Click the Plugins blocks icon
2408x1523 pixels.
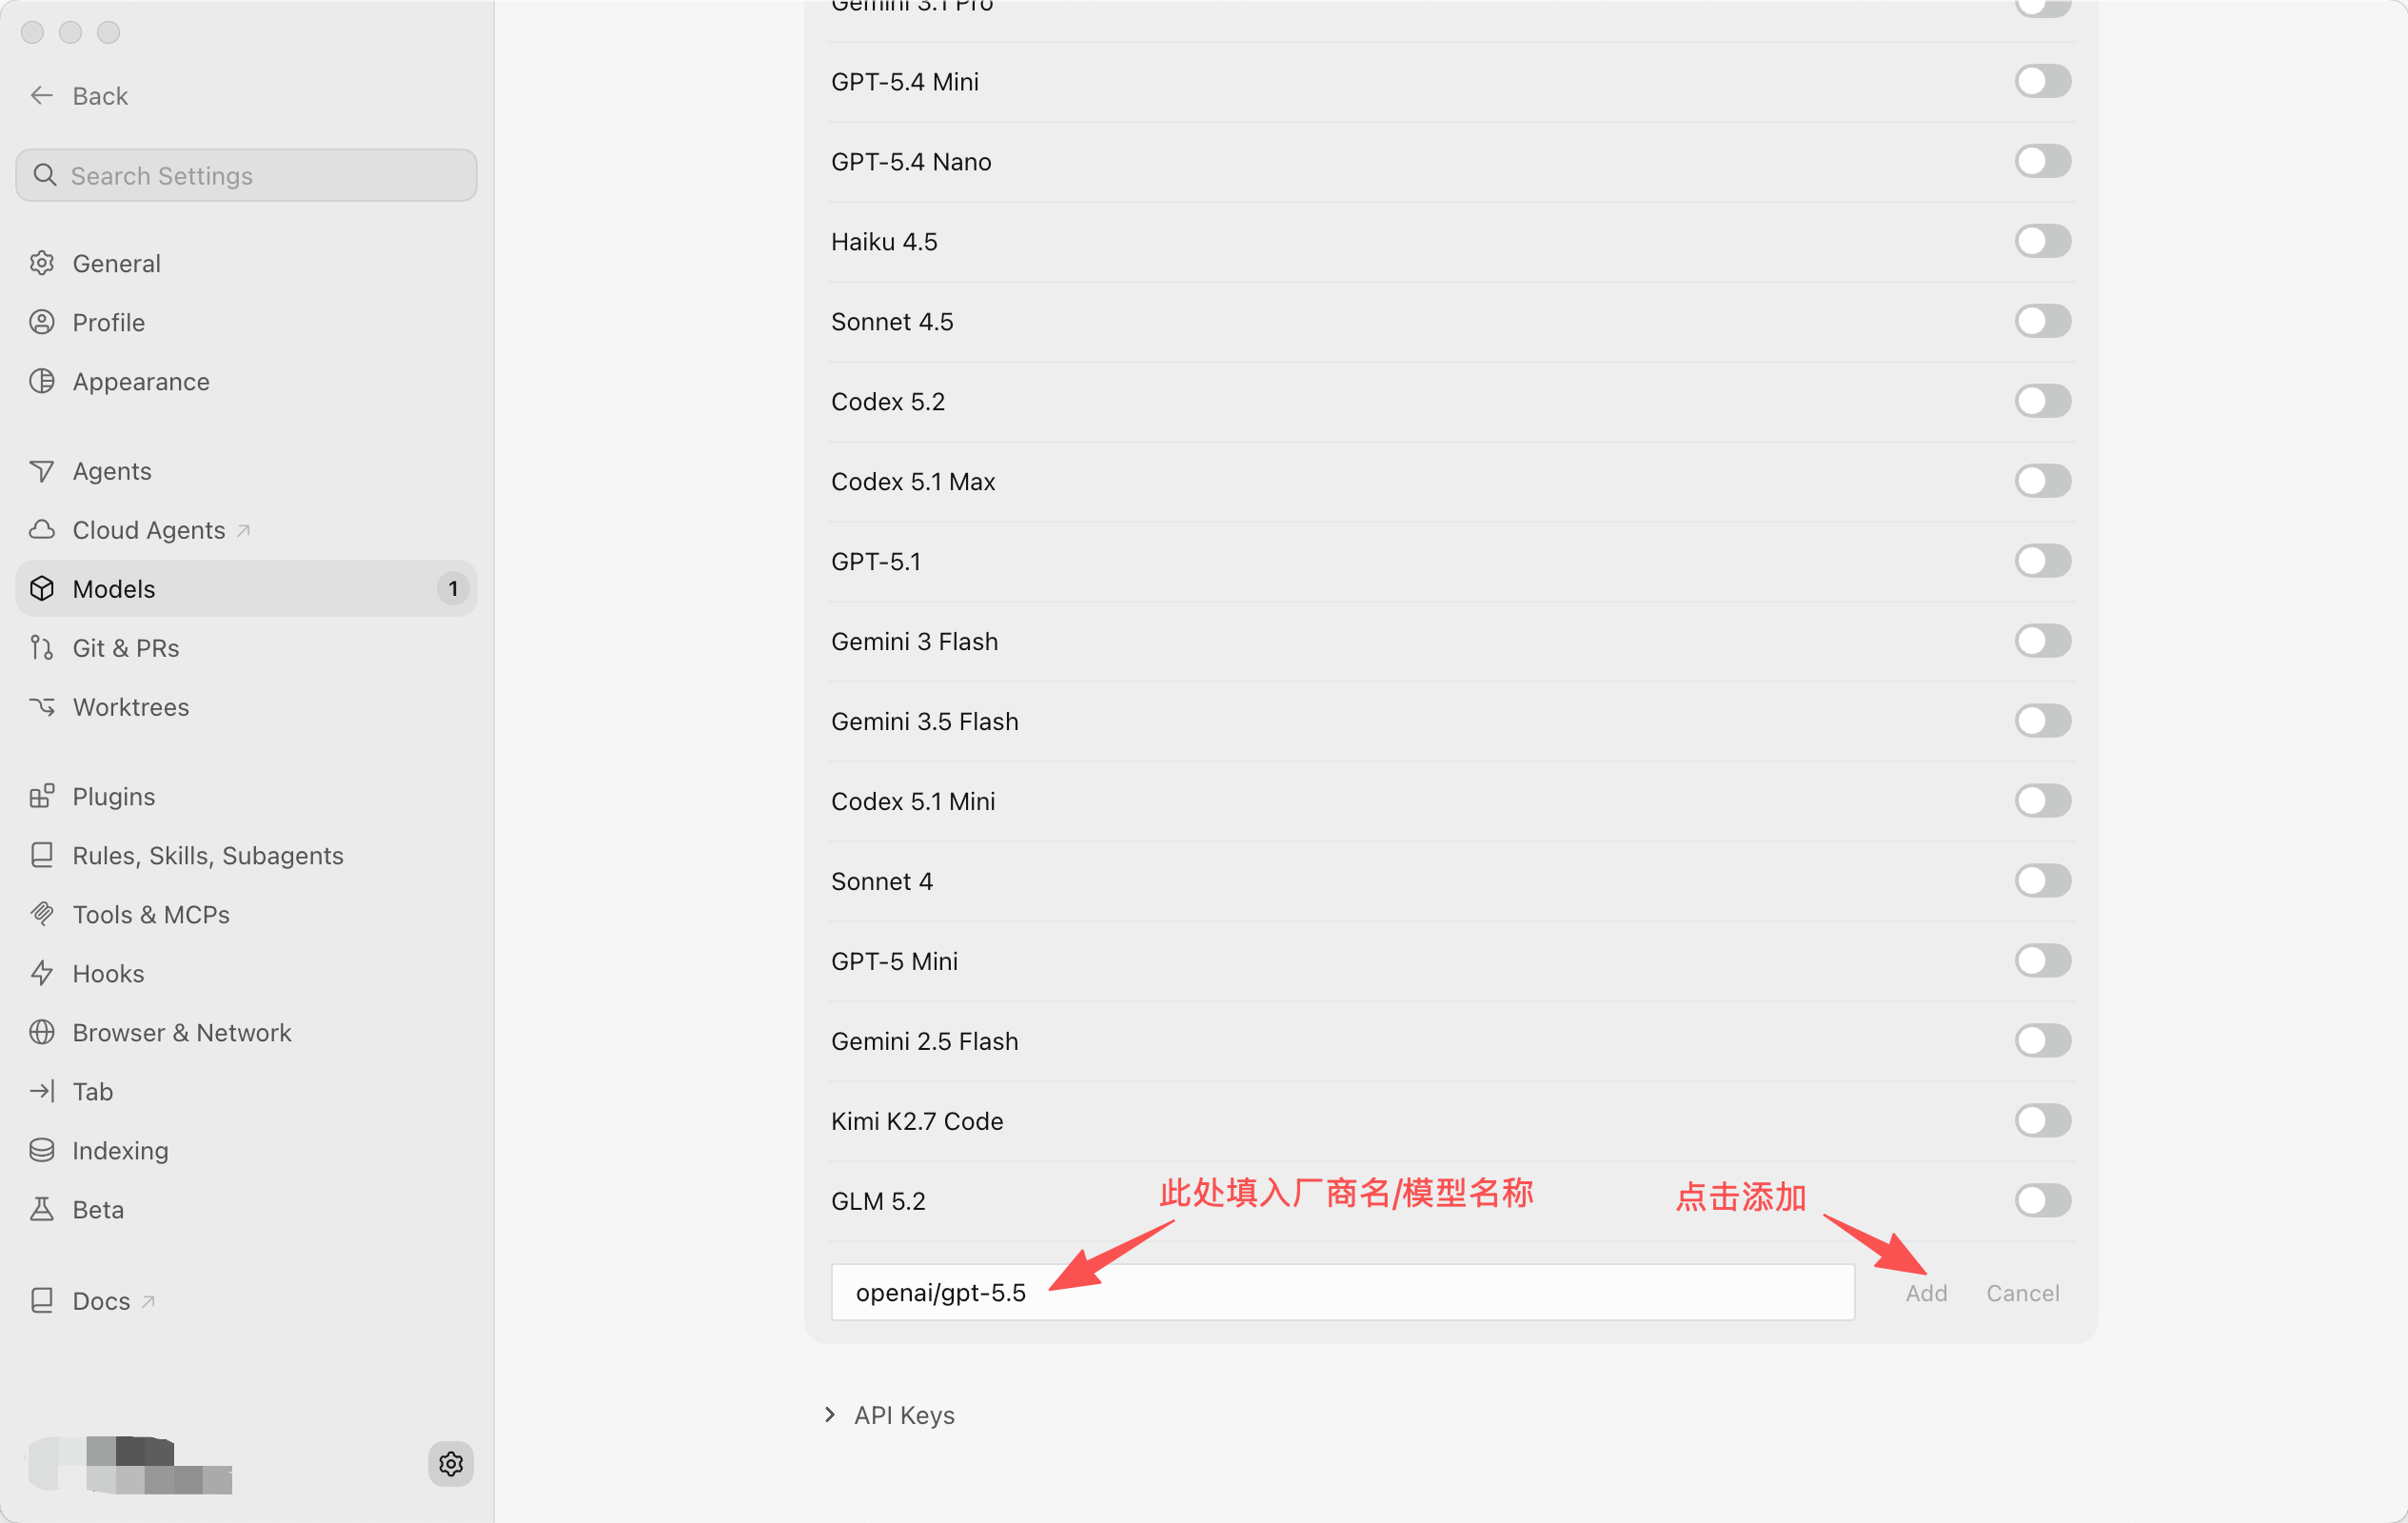click(42, 796)
